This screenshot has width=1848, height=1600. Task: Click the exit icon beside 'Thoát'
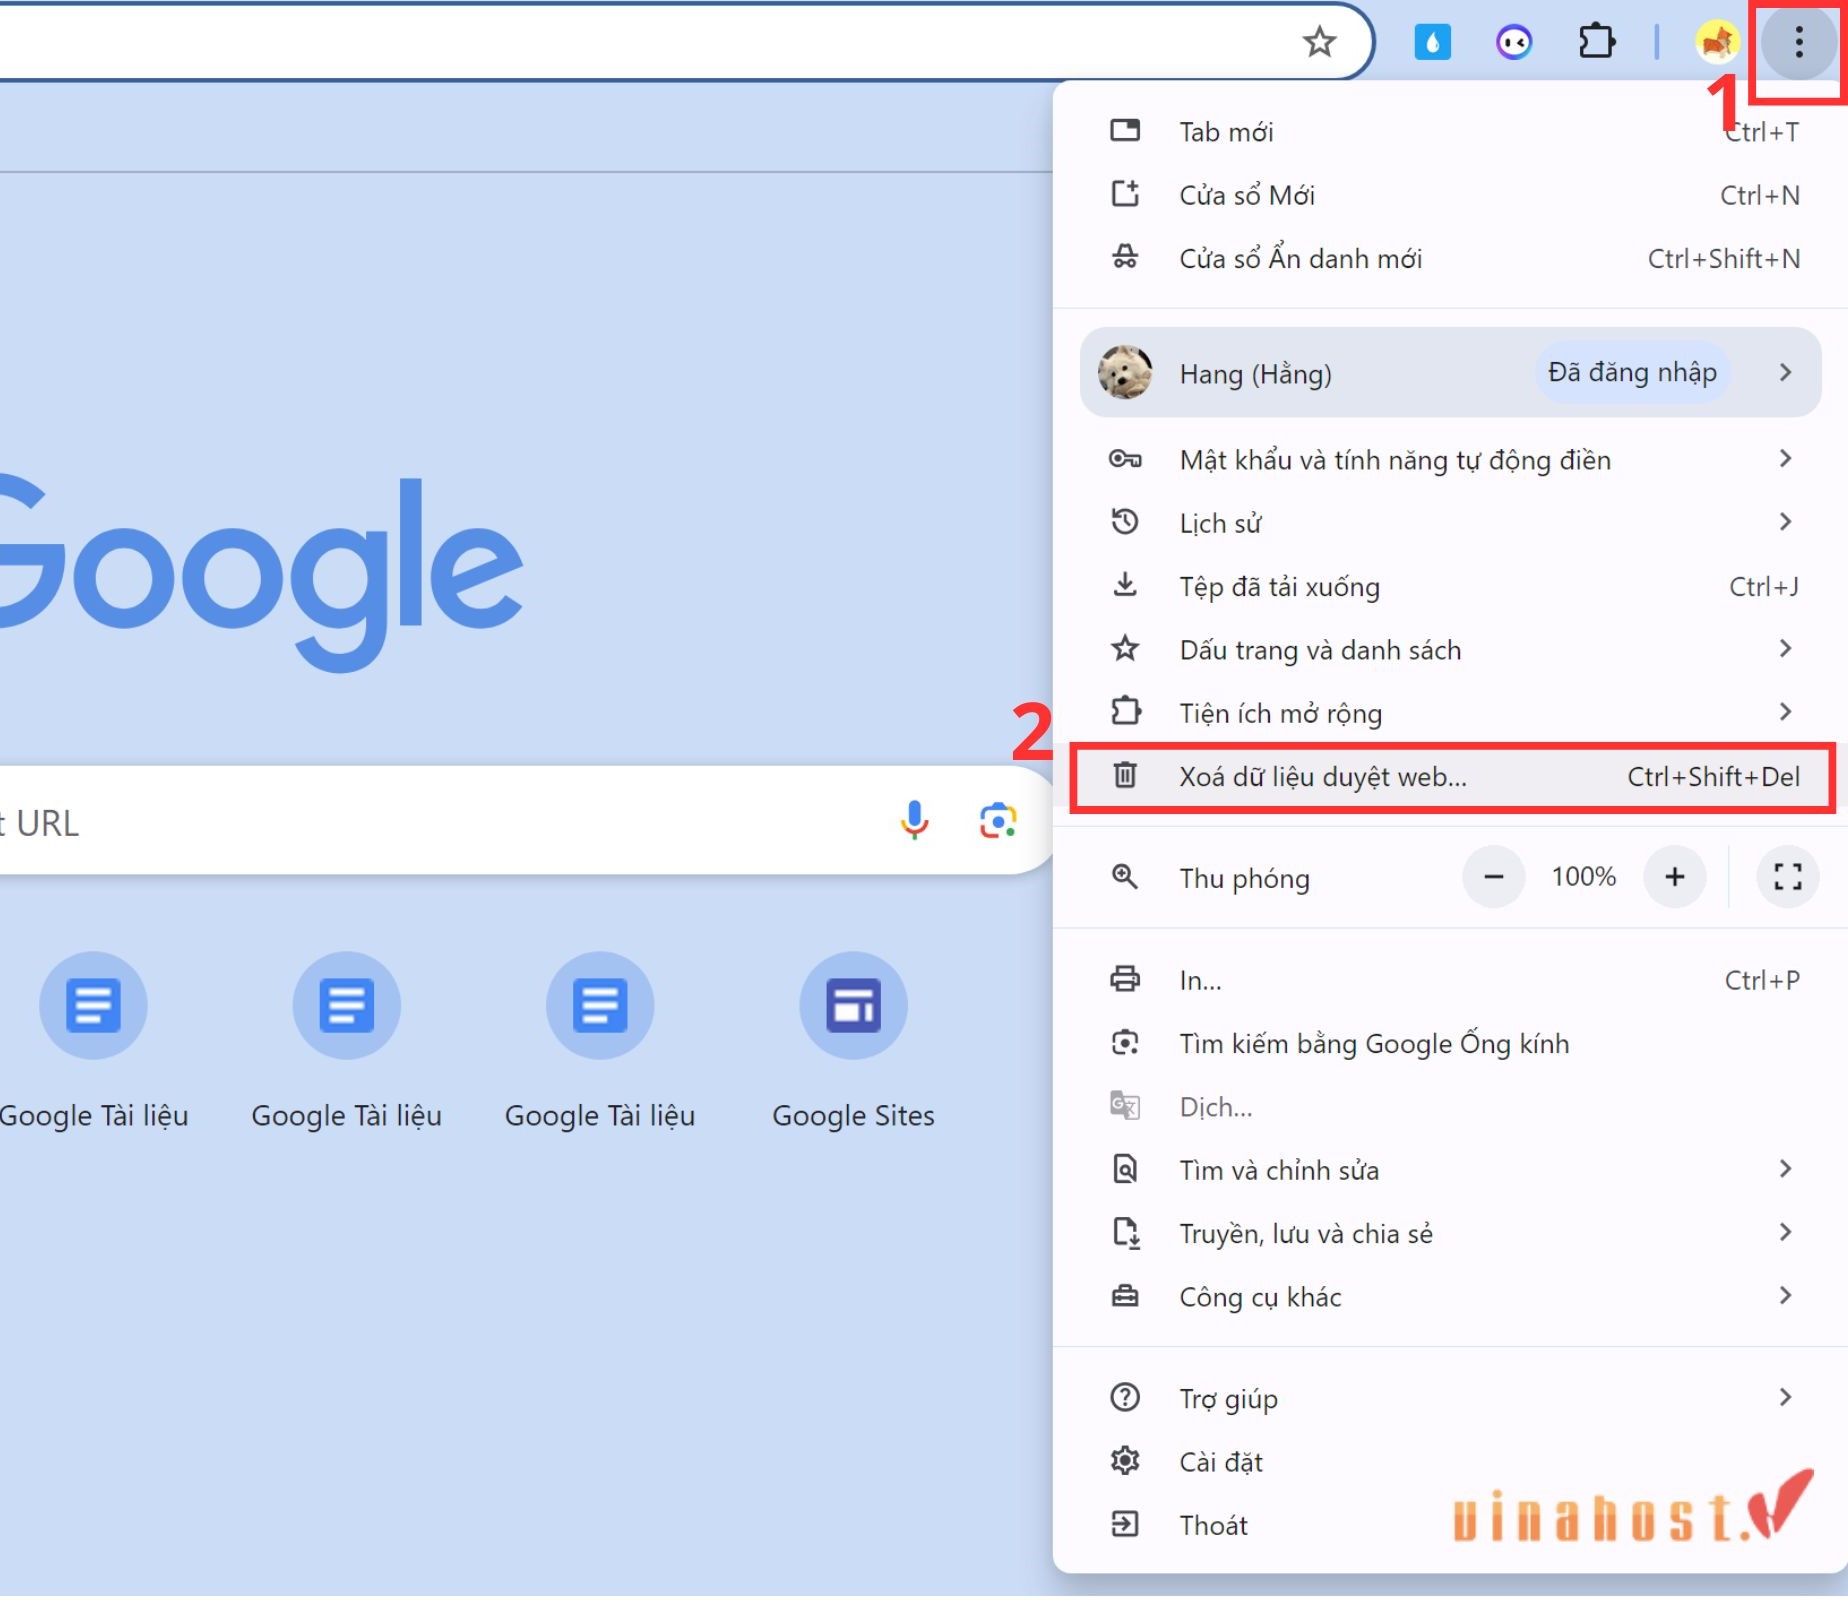1125,1524
